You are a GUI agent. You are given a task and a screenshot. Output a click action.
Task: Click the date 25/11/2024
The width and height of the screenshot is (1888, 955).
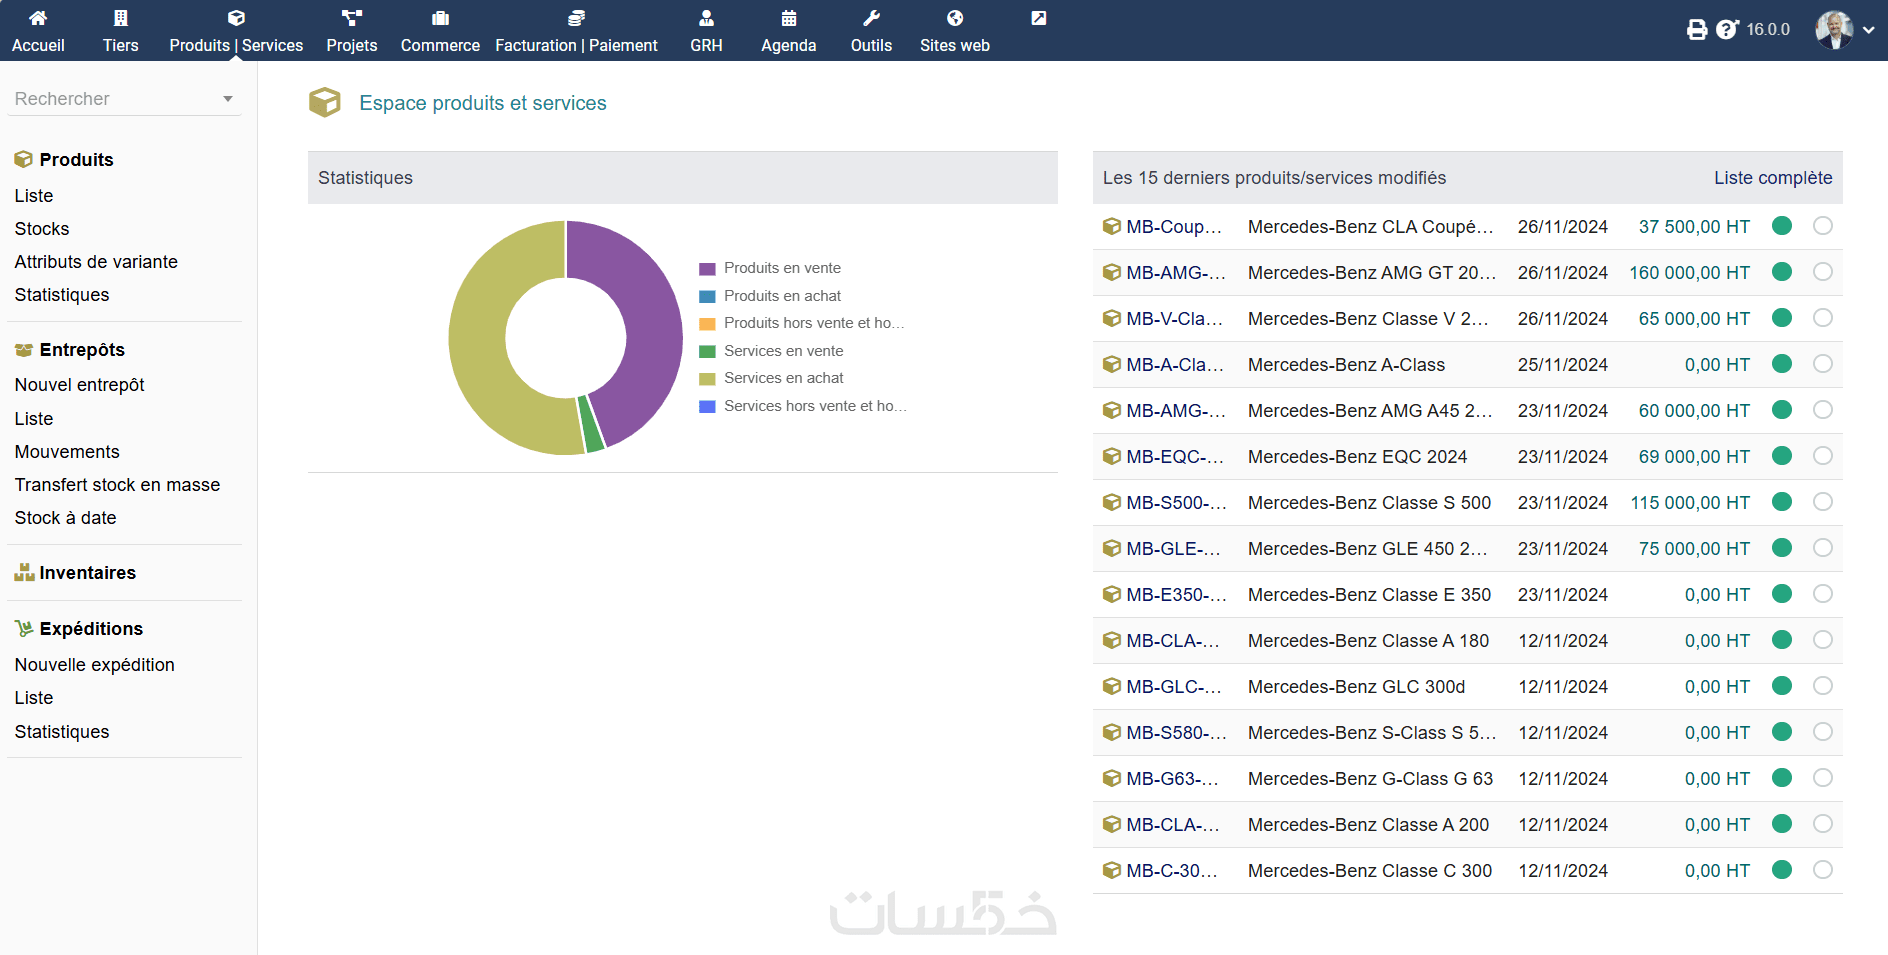click(x=1563, y=365)
